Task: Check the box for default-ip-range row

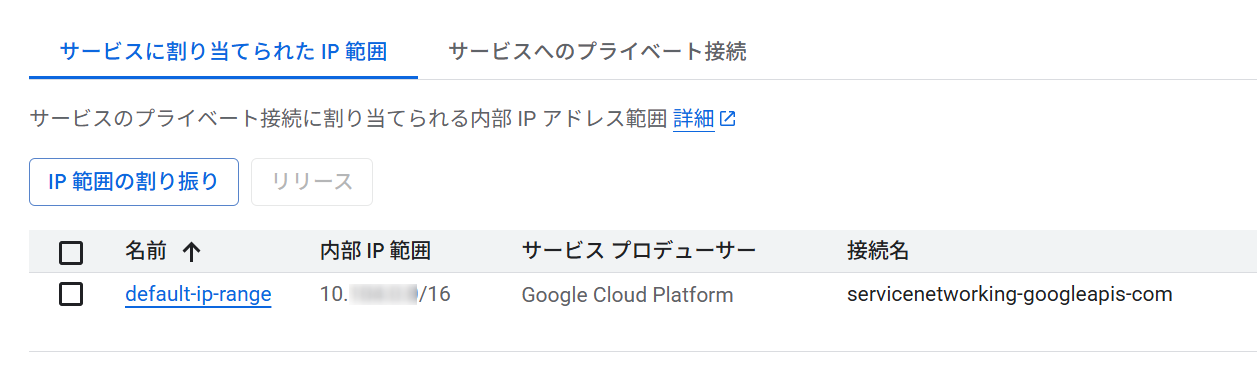Action: pyautogui.click(x=71, y=295)
